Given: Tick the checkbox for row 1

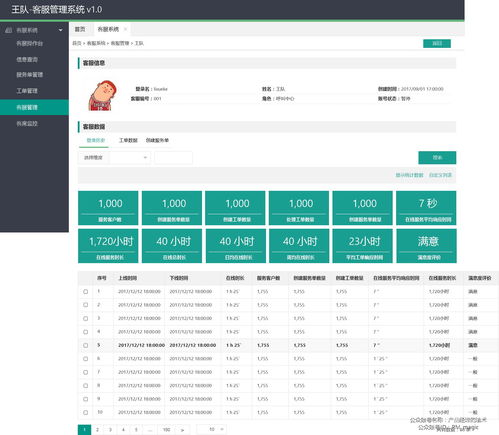Looking at the screenshot, I should (x=86, y=292).
